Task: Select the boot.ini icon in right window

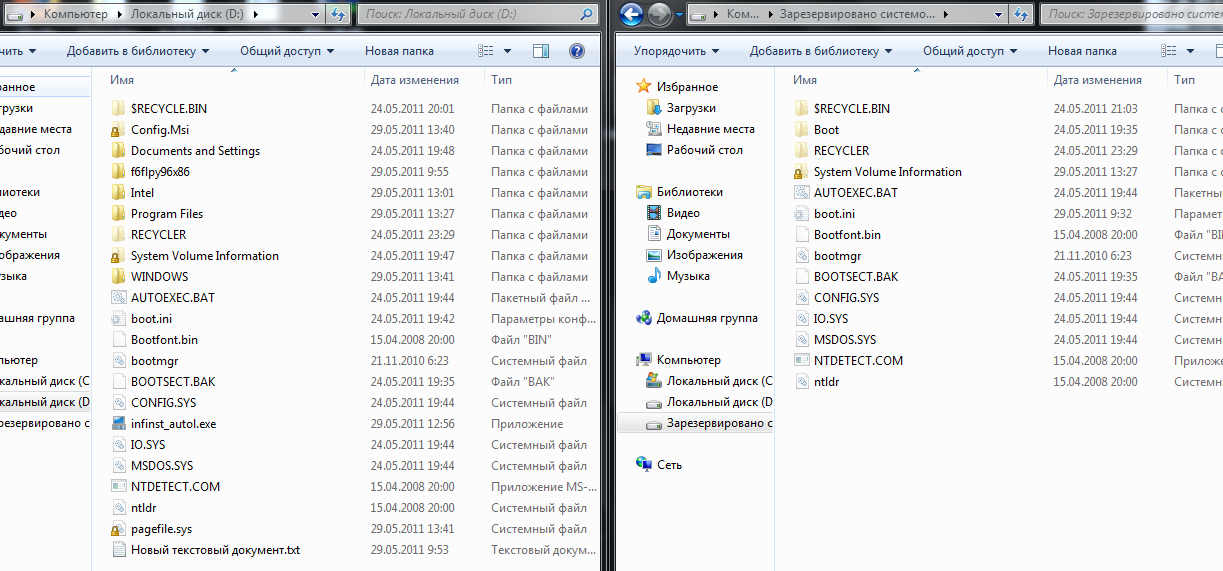Action: tap(801, 213)
